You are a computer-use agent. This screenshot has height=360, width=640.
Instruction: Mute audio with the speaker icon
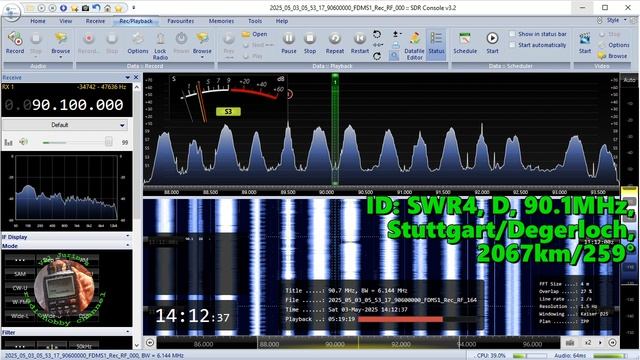pyautogui.click(x=24, y=142)
